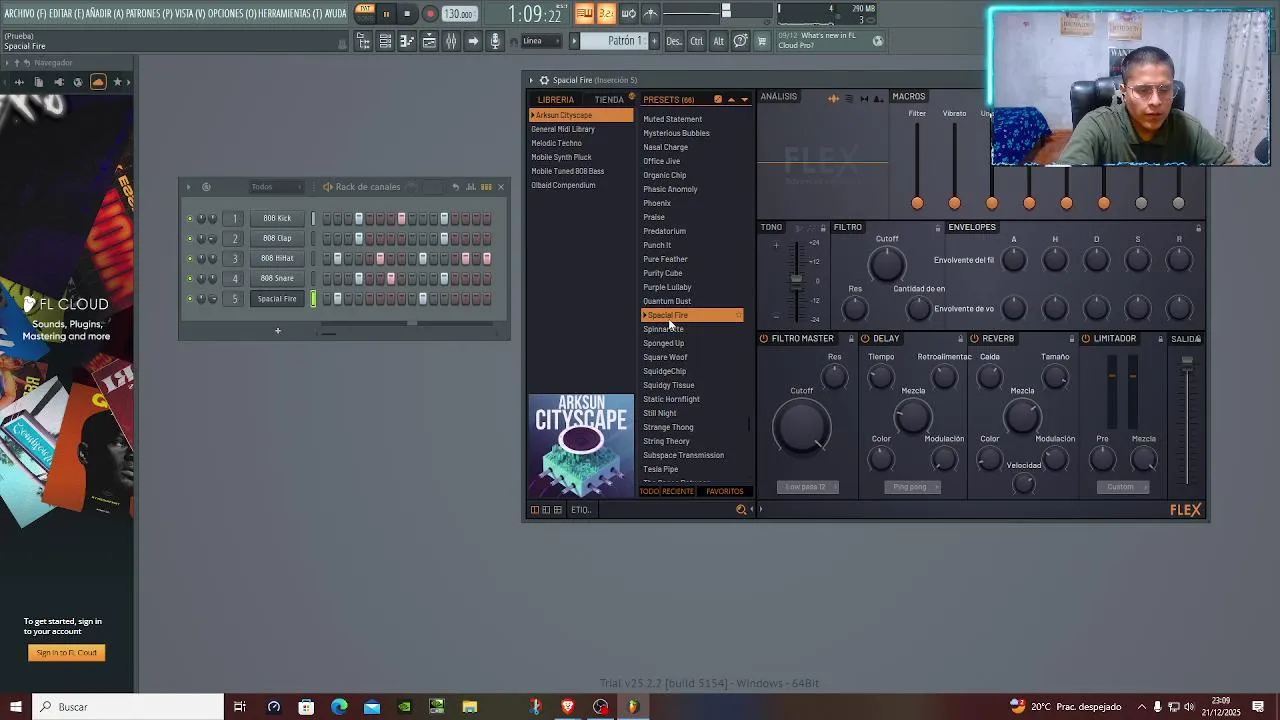Viewport: 1280px width, 720px height.
Task: Click the record button in transport bar
Action: click(x=430, y=14)
